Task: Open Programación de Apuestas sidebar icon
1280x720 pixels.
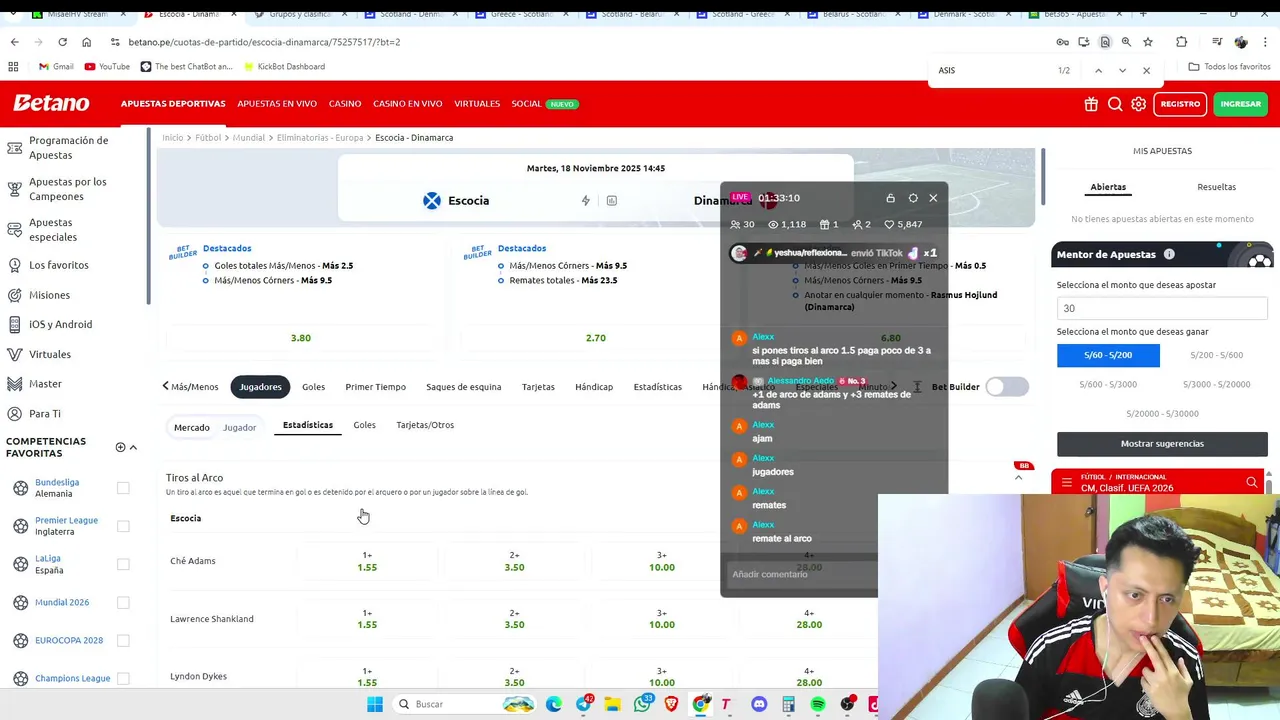Action: [x=15, y=148]
